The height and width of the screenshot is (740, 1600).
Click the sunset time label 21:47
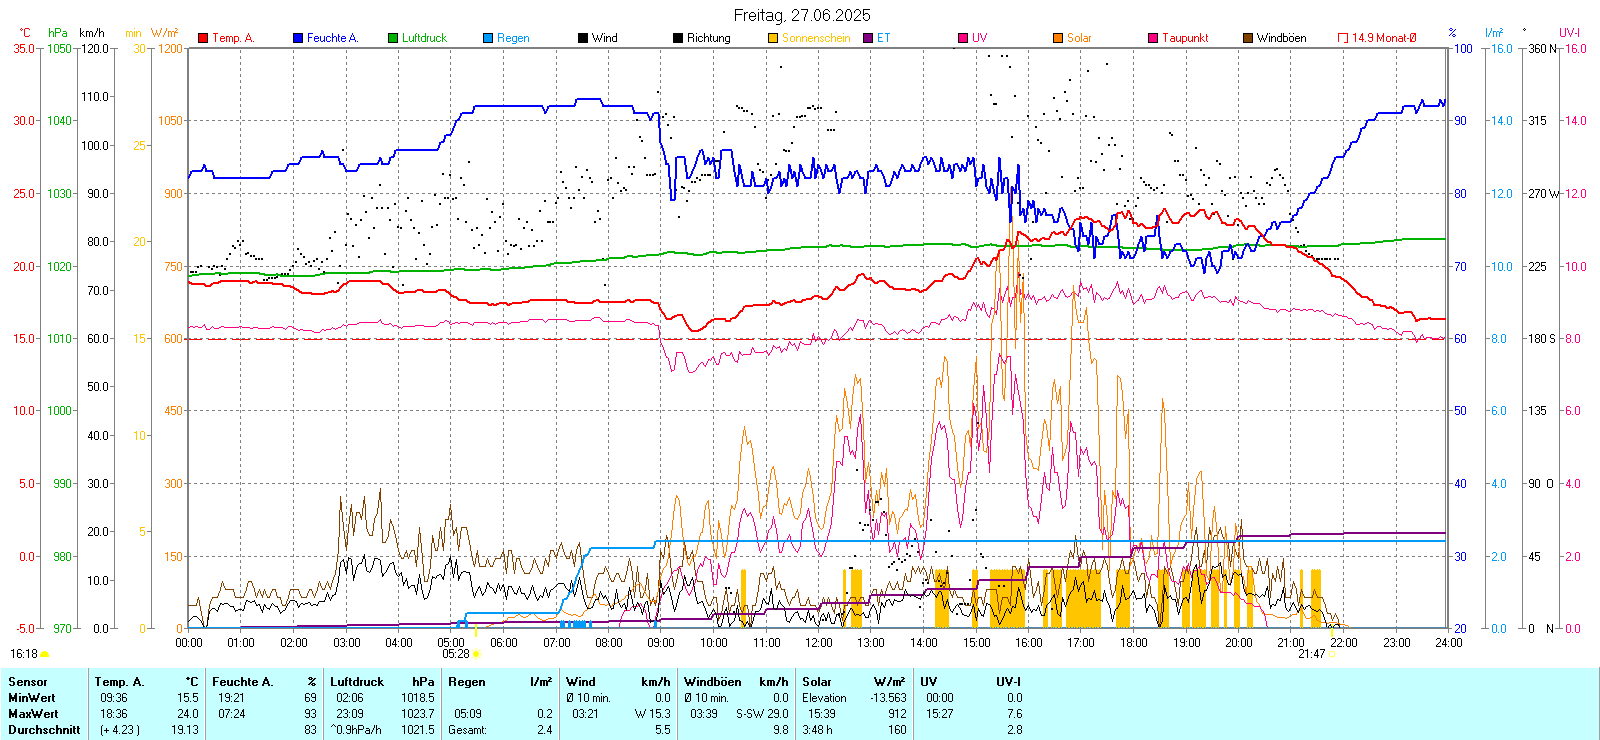point(1311,654)
